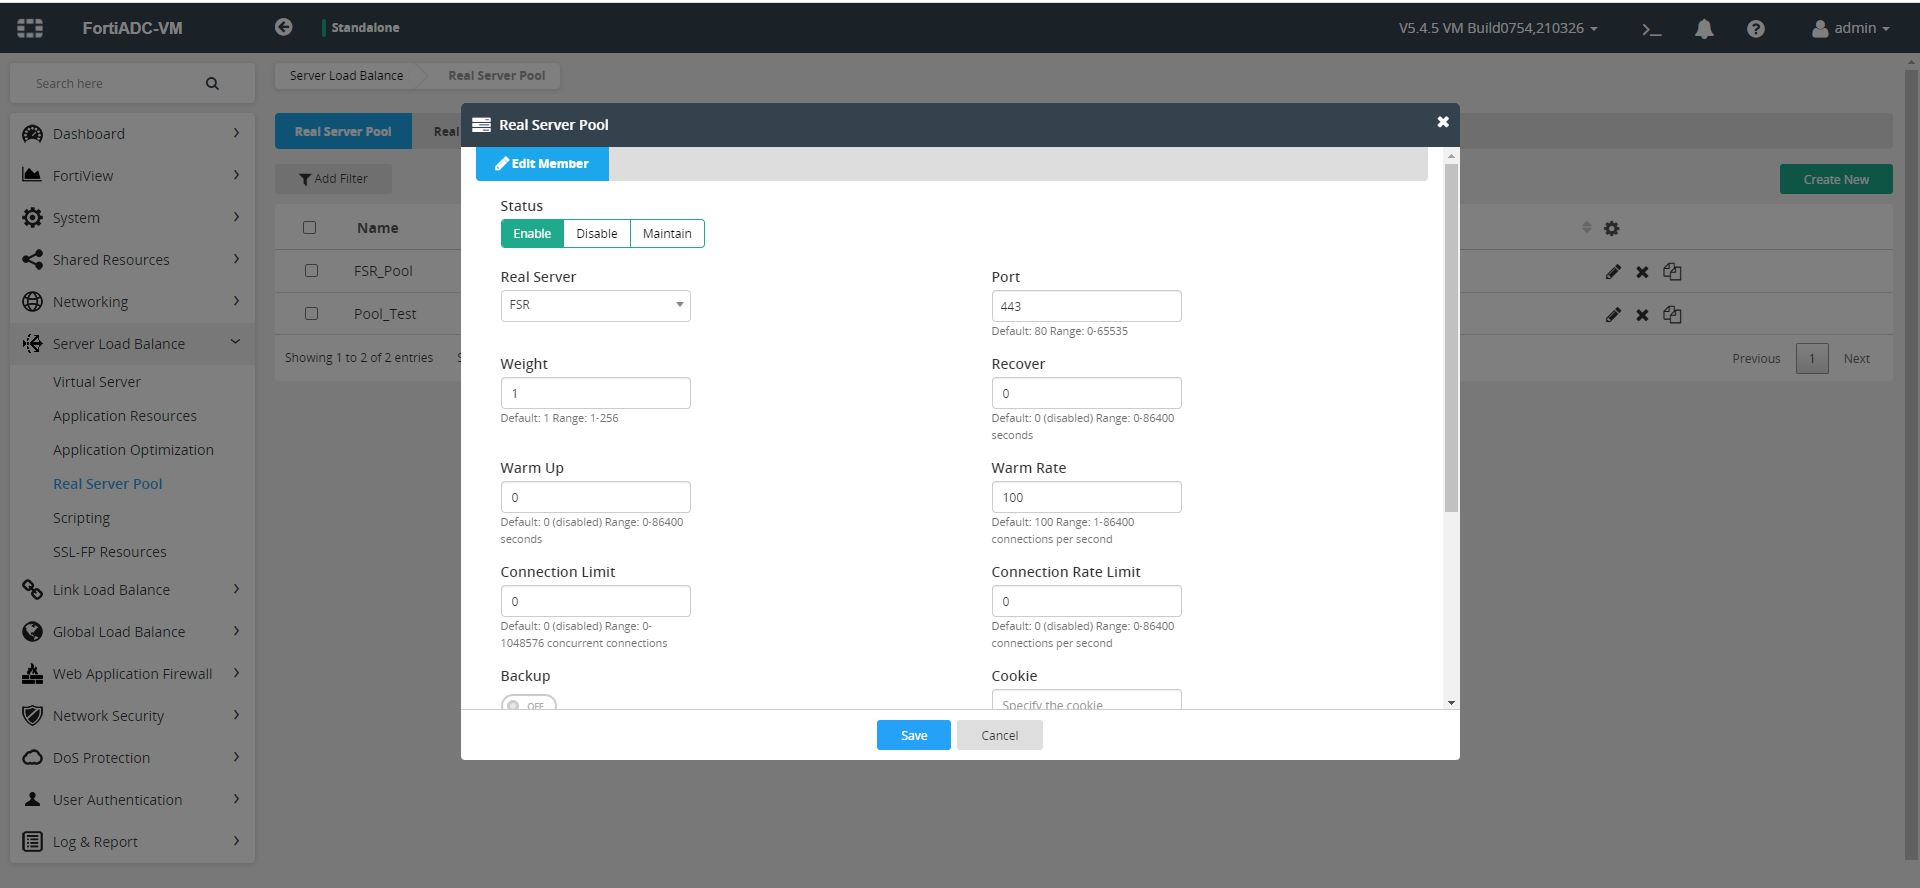Screen dimensions: 1920x888
Task: Click the Port input field
Action: pyautogui.click(x=1086, y=306)
